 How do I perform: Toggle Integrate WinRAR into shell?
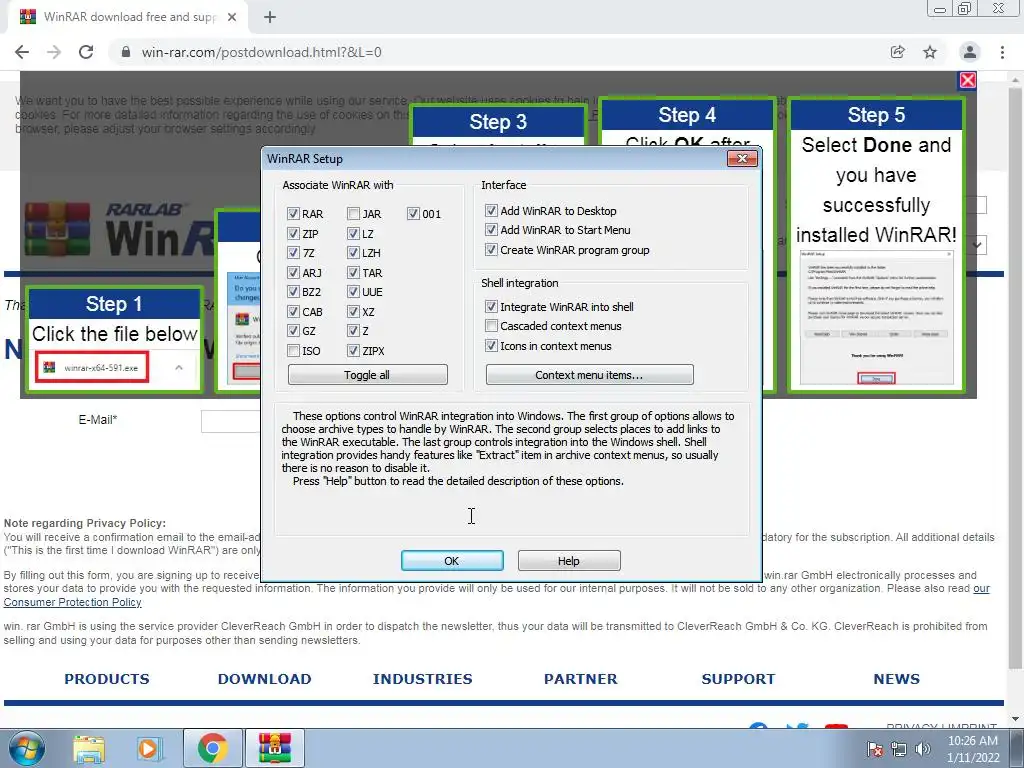tap(491, 306)
